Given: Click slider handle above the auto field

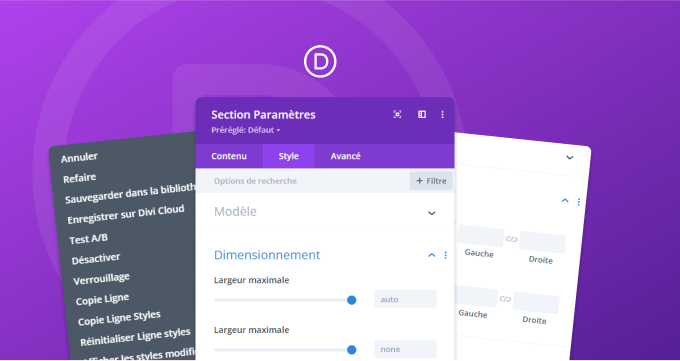Looking at the screenshot, I should click(x=352, y=300).
